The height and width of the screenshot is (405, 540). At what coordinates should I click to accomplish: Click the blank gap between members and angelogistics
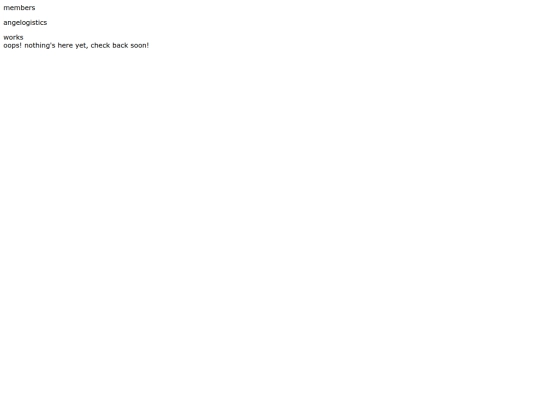tap(19, 15)
